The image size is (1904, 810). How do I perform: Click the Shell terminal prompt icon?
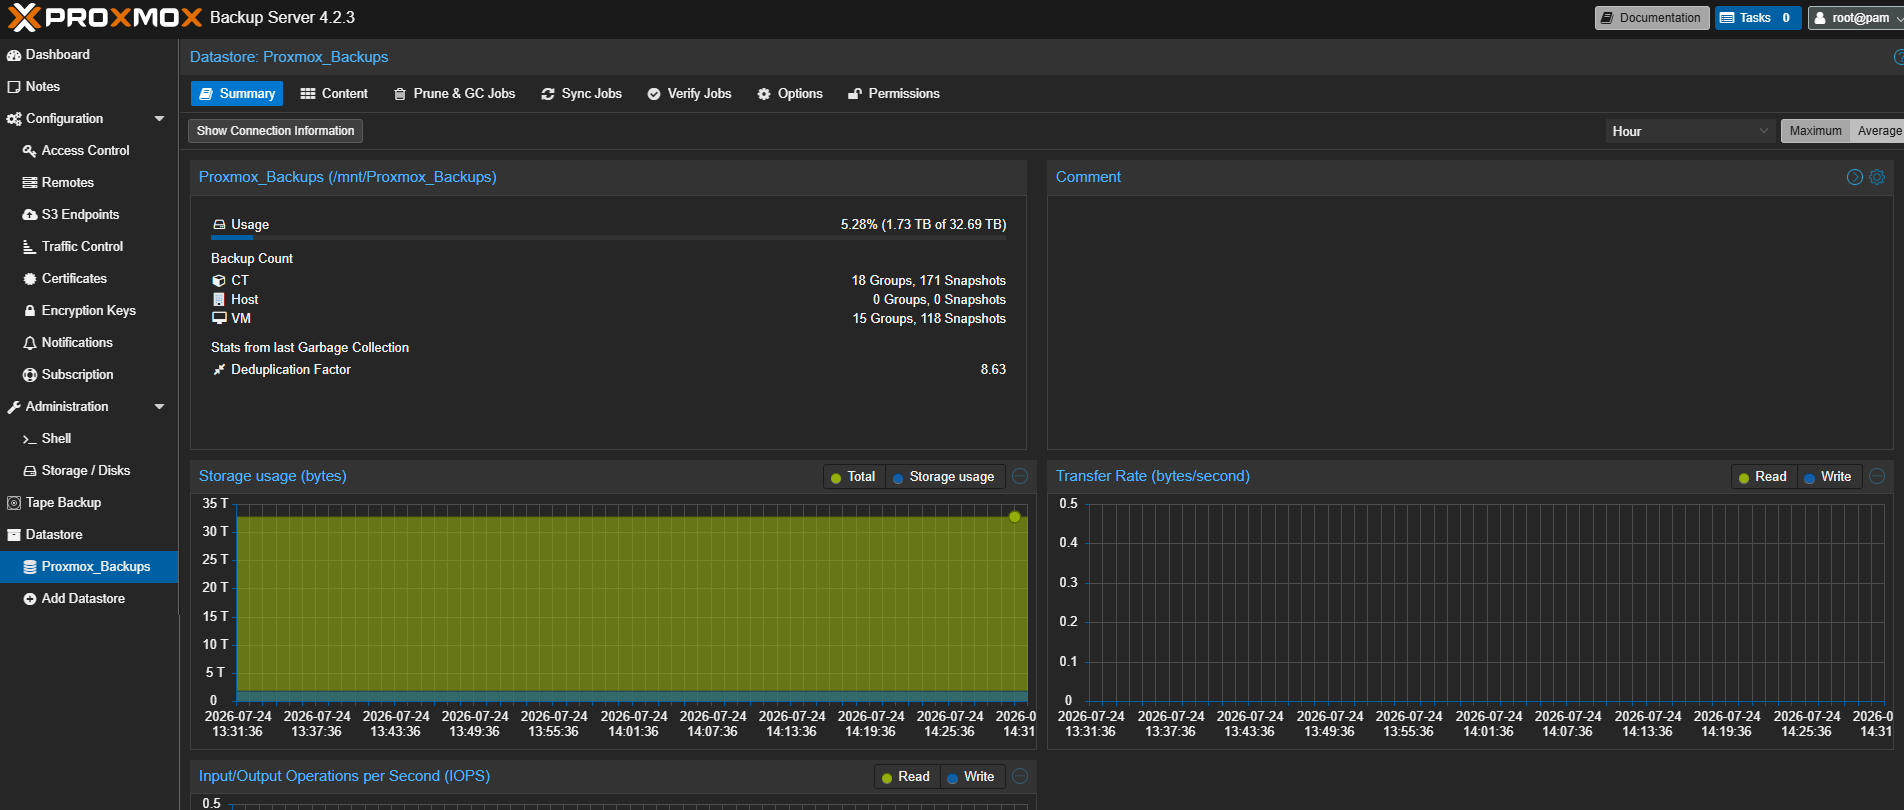[30, 439]
